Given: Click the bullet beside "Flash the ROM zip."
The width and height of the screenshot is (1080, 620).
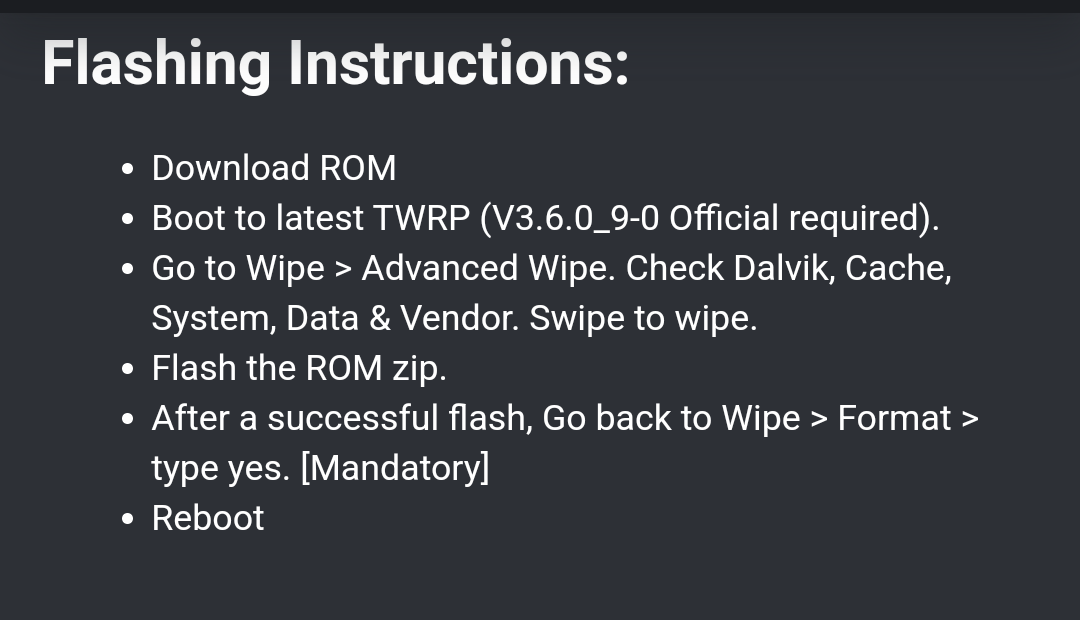Looking at the screenshot, I should 127,369.
